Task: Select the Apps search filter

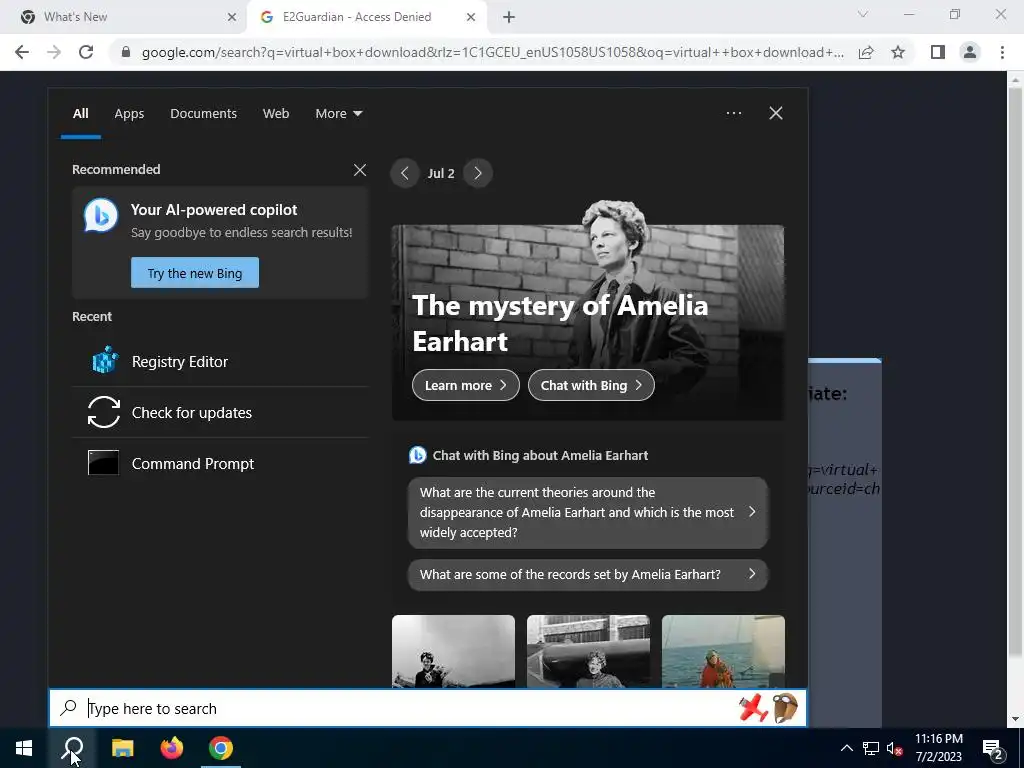Action: click(x=129, y=114)
